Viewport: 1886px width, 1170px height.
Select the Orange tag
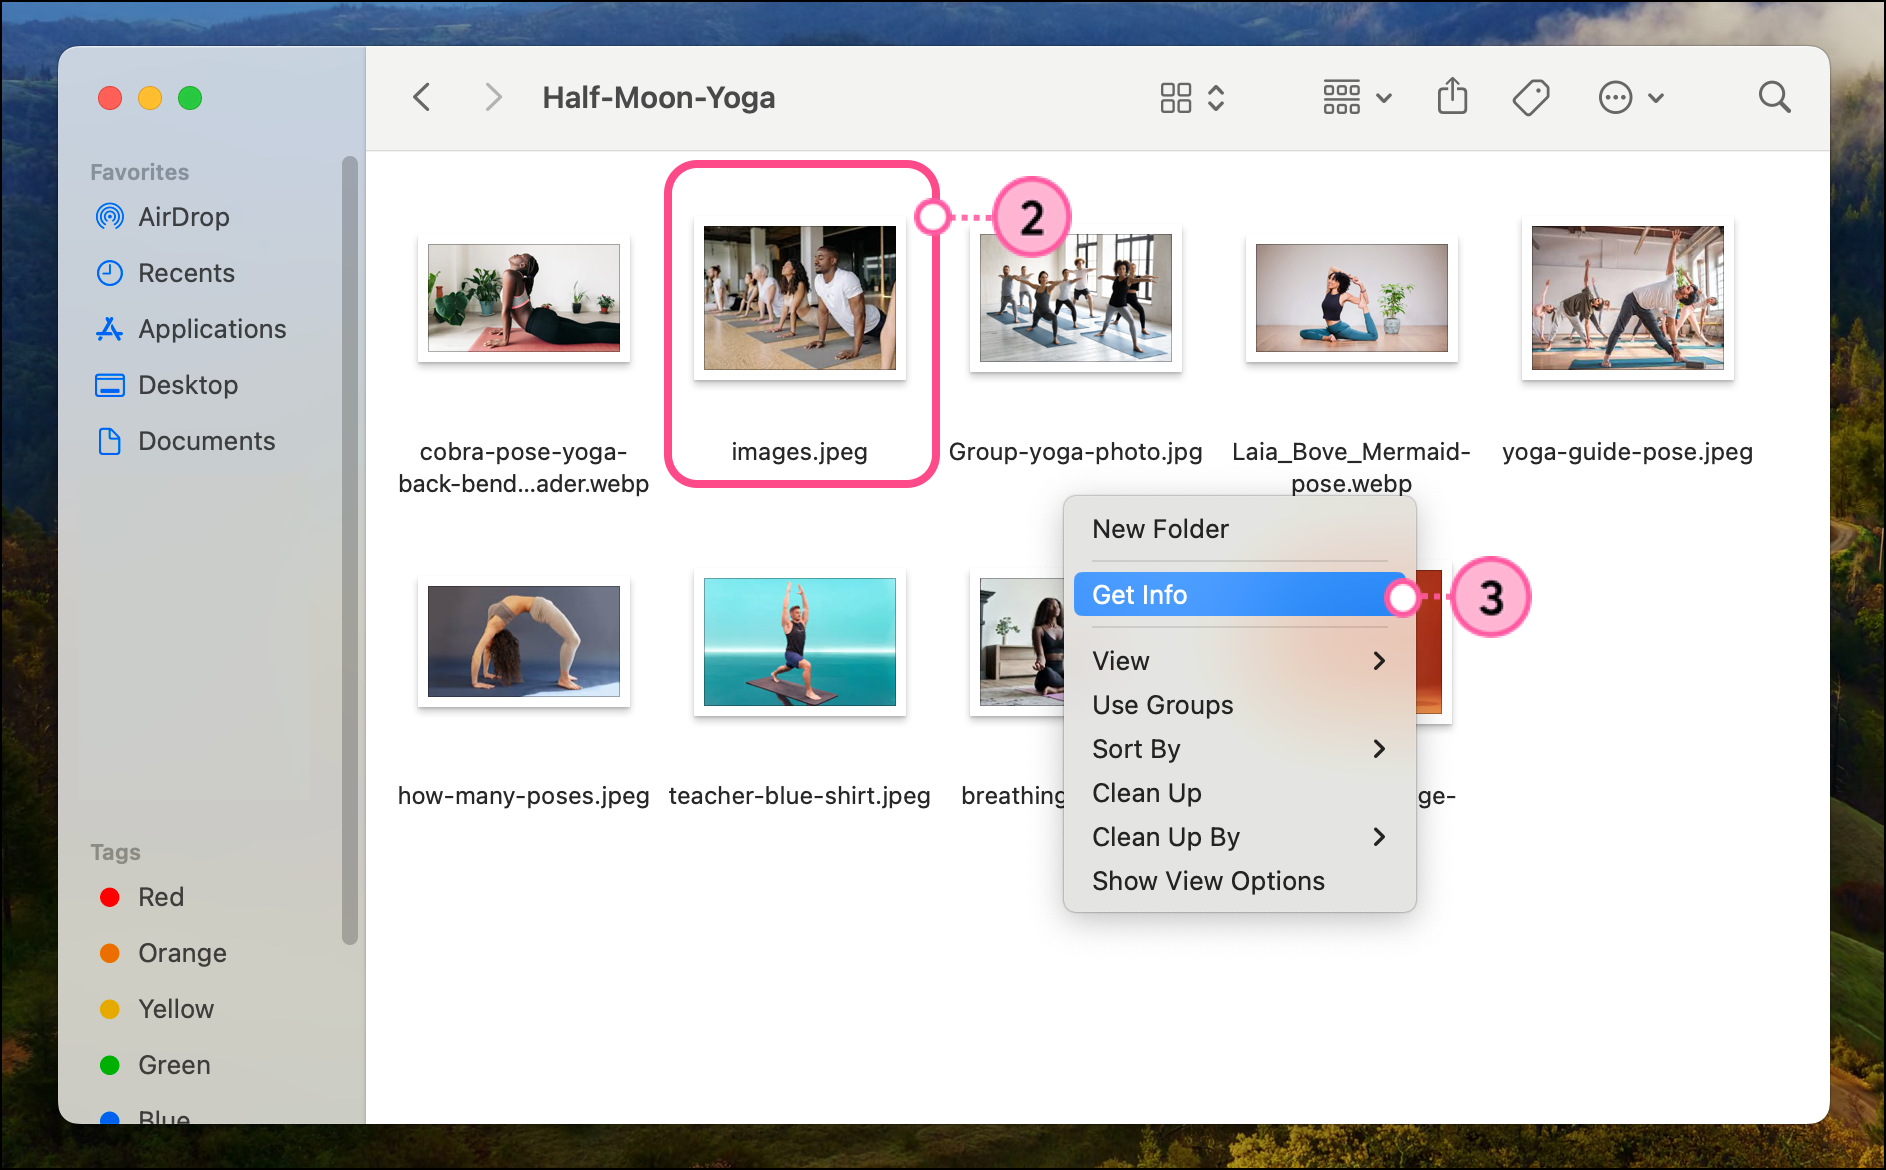[164, 953]
